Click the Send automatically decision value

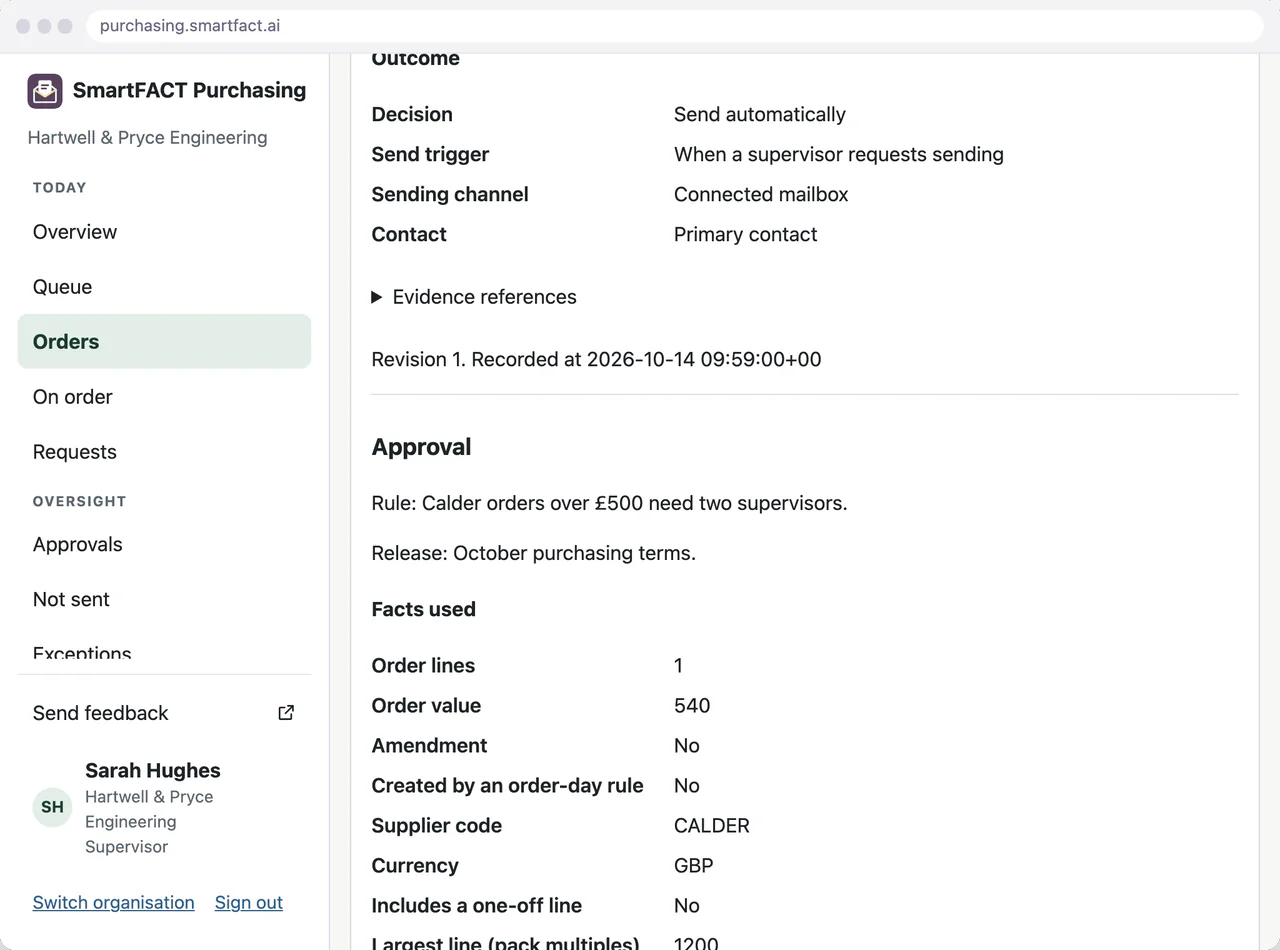tap(760, 115)
